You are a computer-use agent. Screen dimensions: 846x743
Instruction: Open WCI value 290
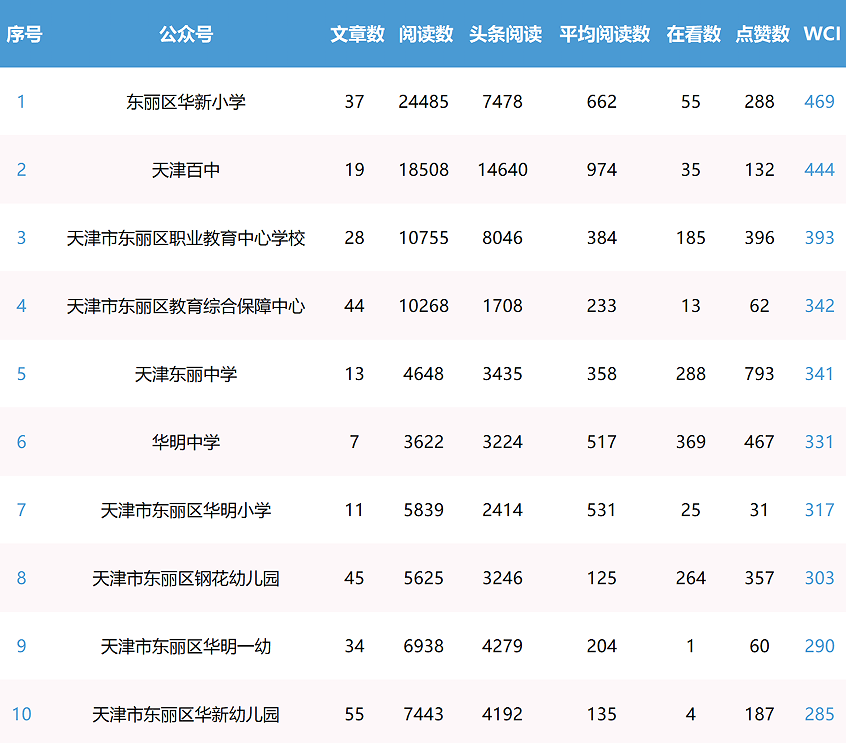click(819, 646)
